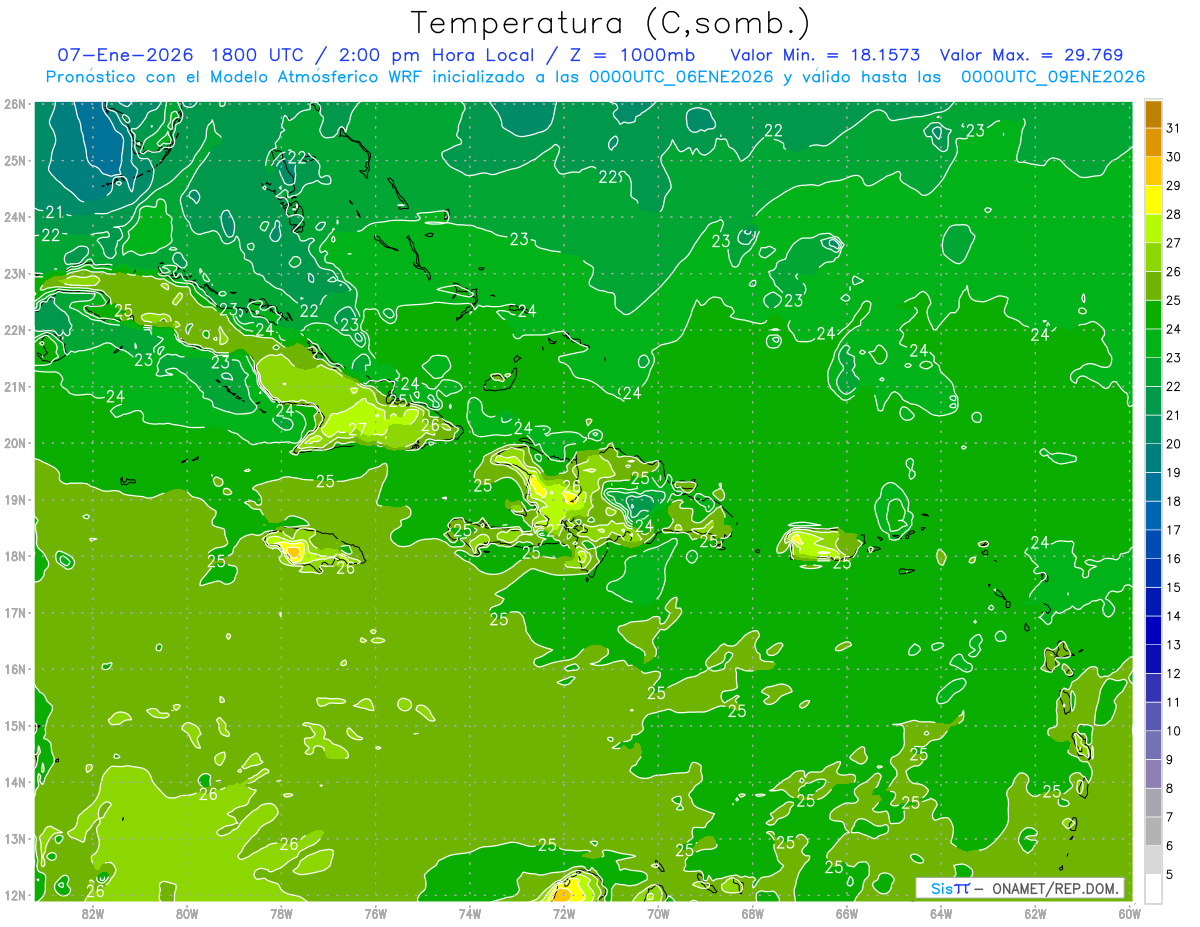Click the title "Temperatura (C,somb.)"
The width and height of the screenshot is (1200, 927).
[x=610, y=23]
